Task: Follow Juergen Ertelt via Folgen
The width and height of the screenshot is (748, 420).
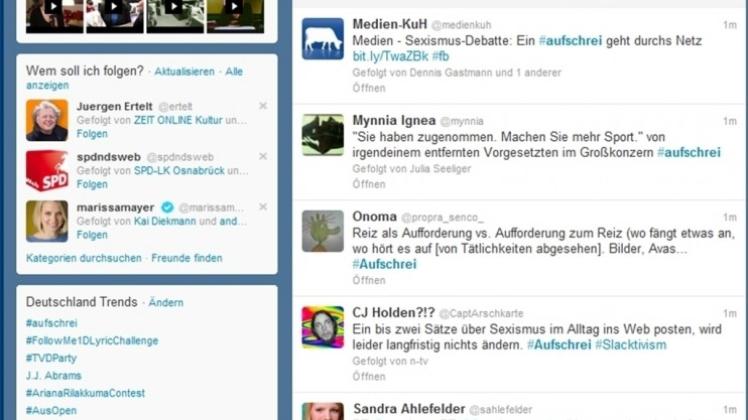Action: tap(92, 134)
